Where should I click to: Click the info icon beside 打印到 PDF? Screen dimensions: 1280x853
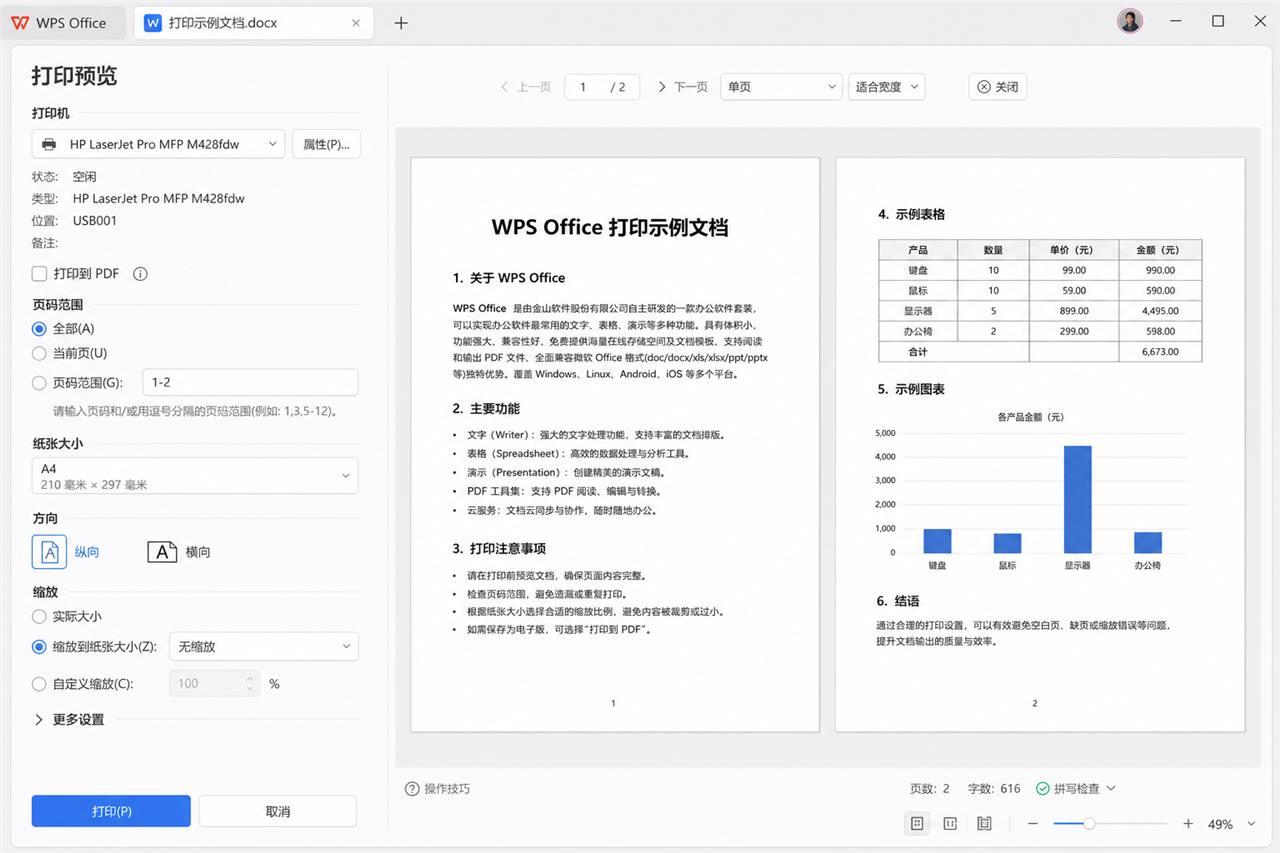140,273
